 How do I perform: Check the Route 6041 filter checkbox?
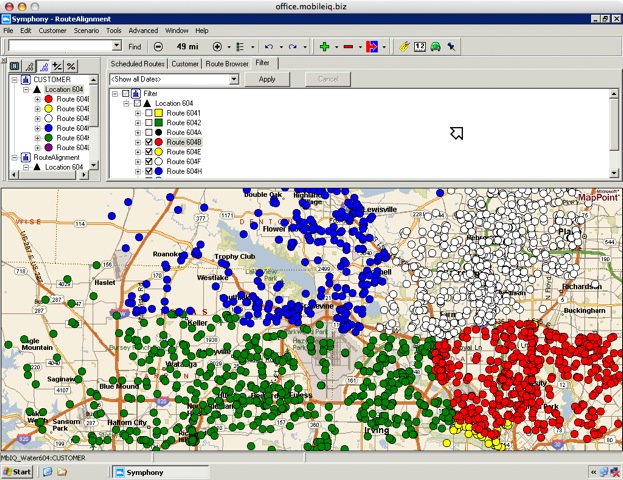point(149,114)
